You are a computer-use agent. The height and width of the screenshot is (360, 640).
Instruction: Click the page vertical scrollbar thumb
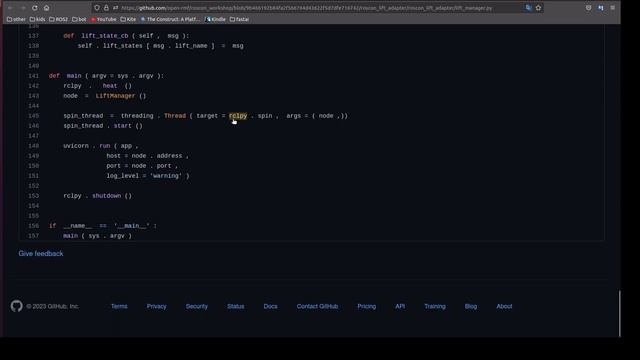click(x=620, y=313)
